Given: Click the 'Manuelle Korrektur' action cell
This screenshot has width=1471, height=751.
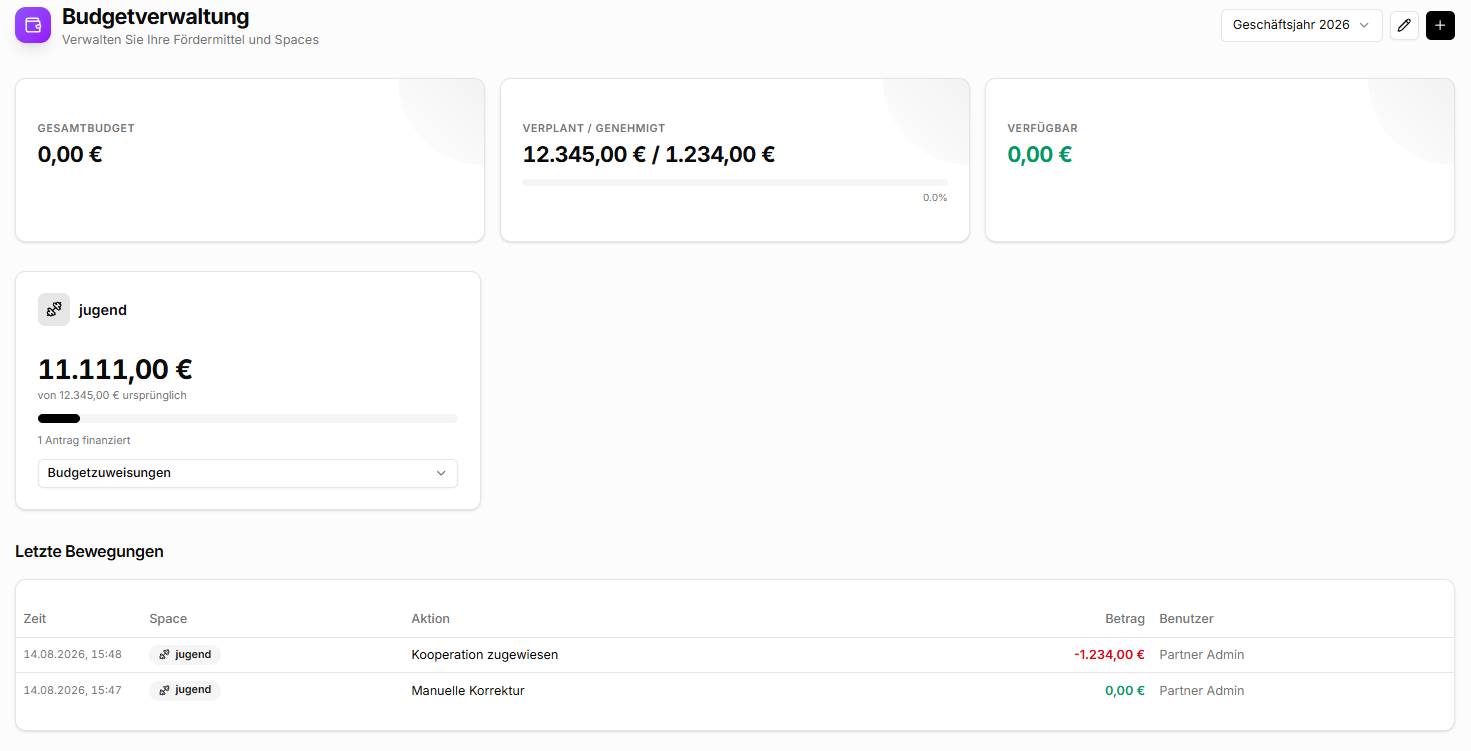Looking at the screenshot, I should [x=468, y=690].
